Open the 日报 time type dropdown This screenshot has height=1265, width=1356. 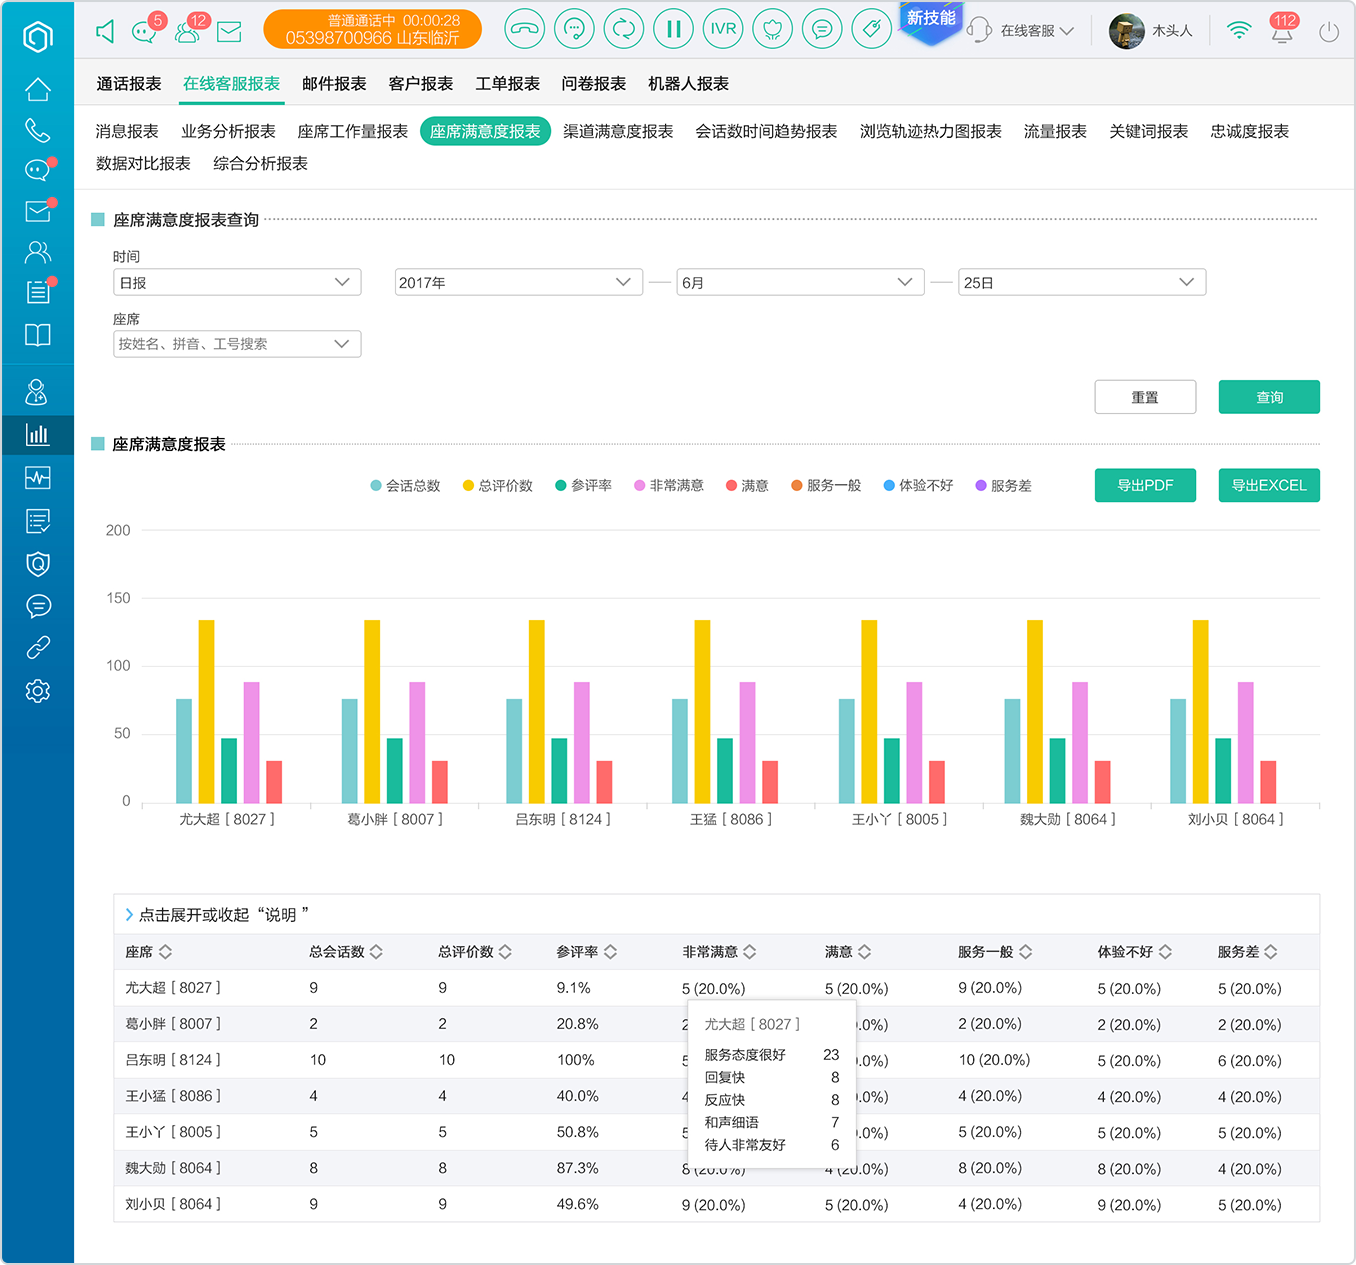pyautogui.click(x=237, y=282)
